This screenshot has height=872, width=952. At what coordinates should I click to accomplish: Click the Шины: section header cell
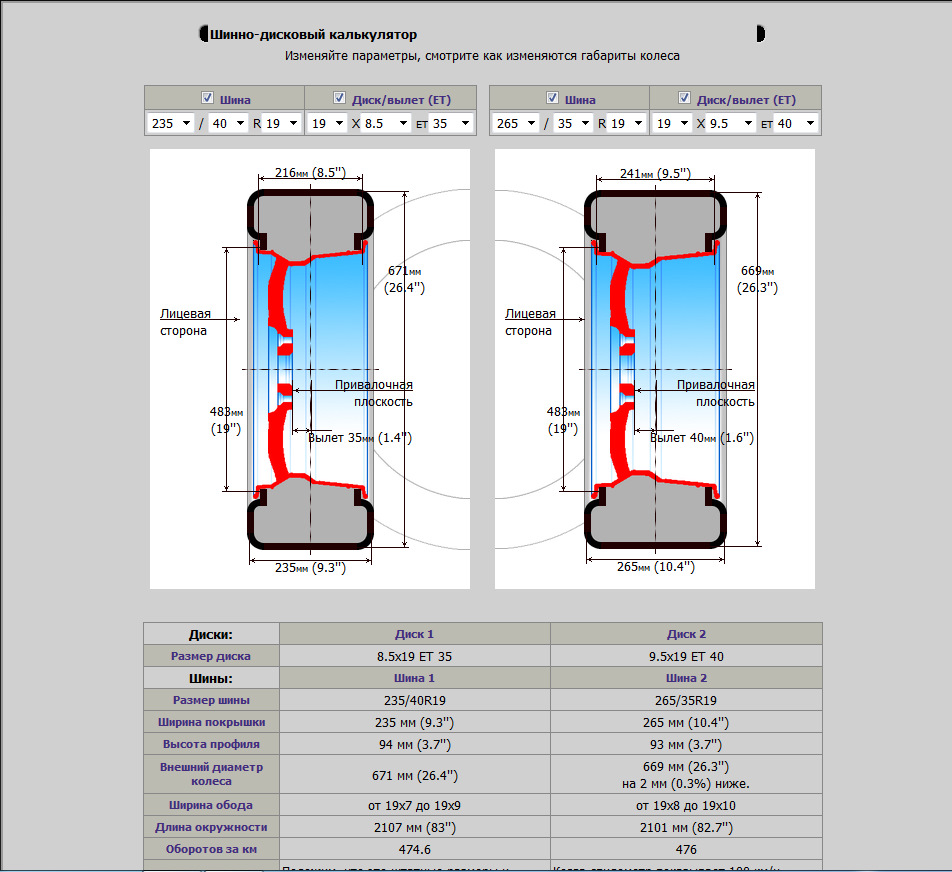click(211, 678)
